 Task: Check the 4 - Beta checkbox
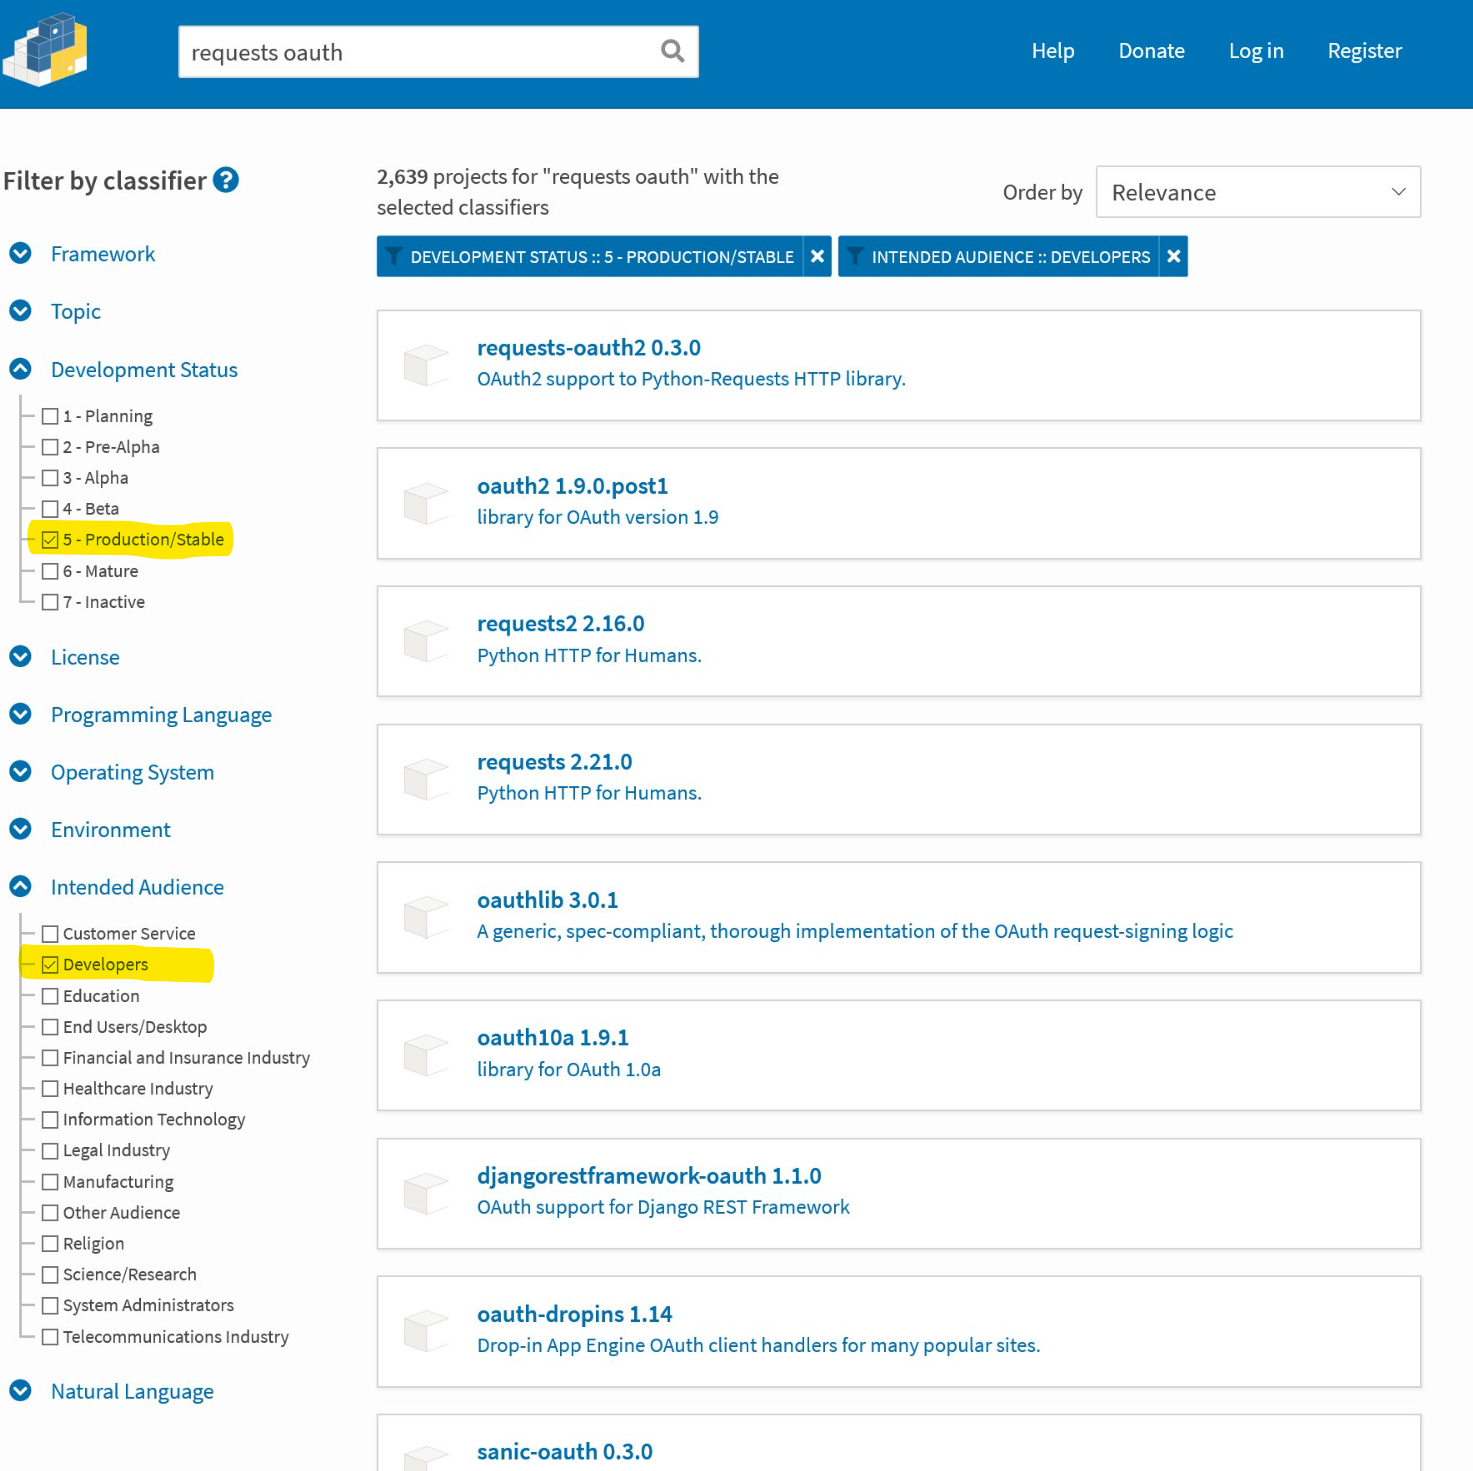coord(50,509)
